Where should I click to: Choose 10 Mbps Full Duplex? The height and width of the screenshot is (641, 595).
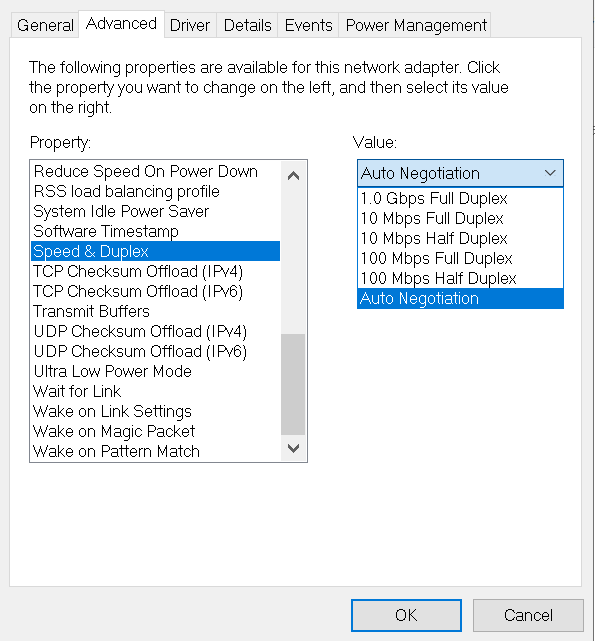[460, 218]
